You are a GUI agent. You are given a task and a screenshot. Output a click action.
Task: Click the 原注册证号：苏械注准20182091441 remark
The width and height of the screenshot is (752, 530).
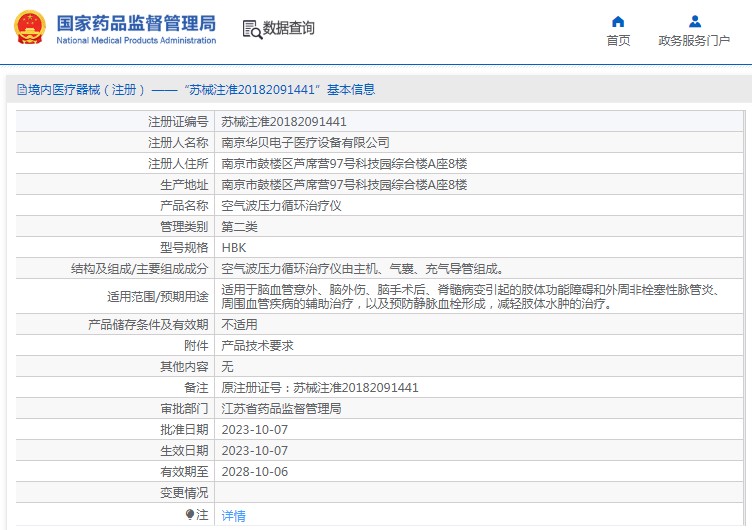coord(320,388)
